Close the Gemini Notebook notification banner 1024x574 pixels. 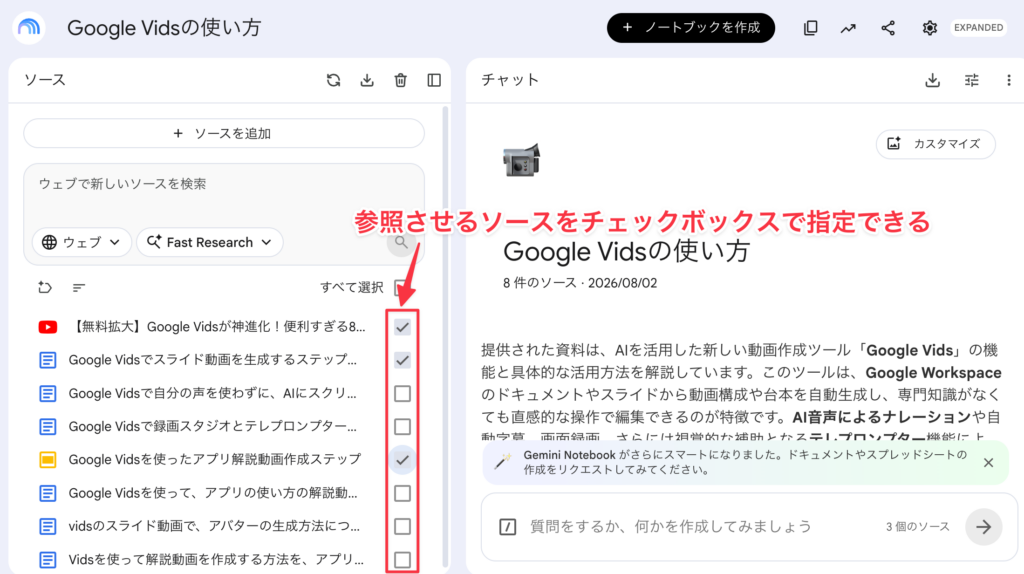[x=988, y=462]
